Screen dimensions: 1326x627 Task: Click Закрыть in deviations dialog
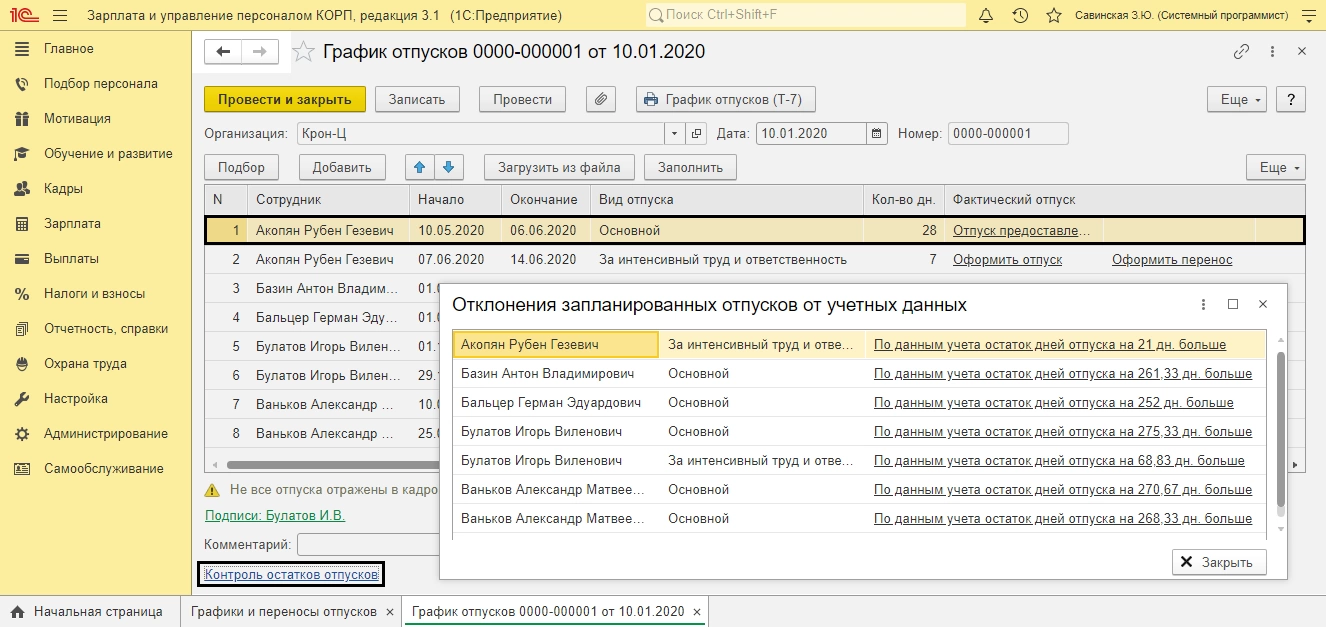1218,562
